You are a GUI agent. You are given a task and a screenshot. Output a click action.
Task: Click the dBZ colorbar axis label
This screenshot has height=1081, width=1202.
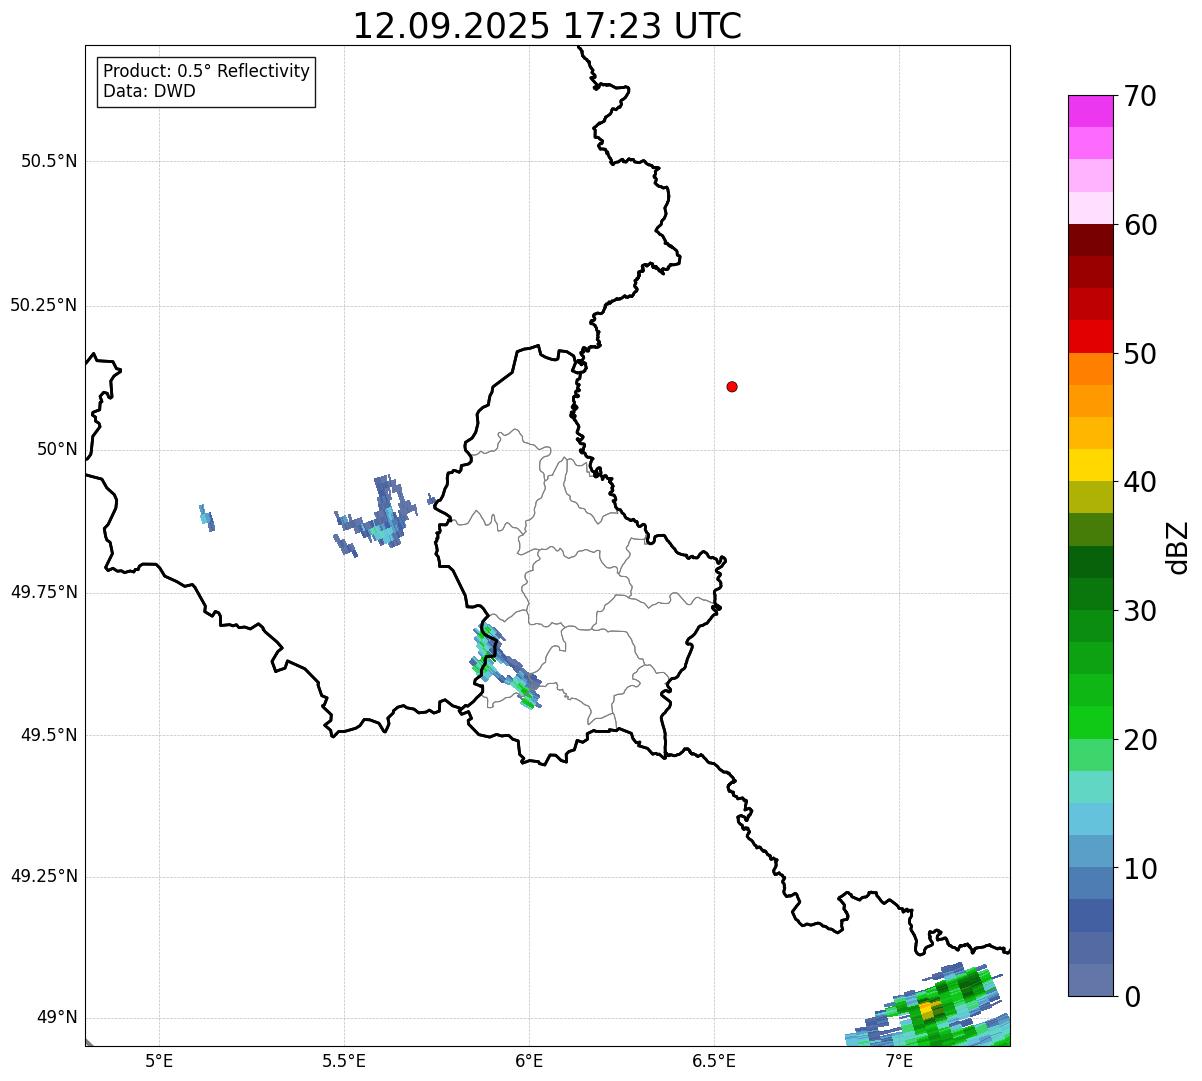[x=1178, y=547]
